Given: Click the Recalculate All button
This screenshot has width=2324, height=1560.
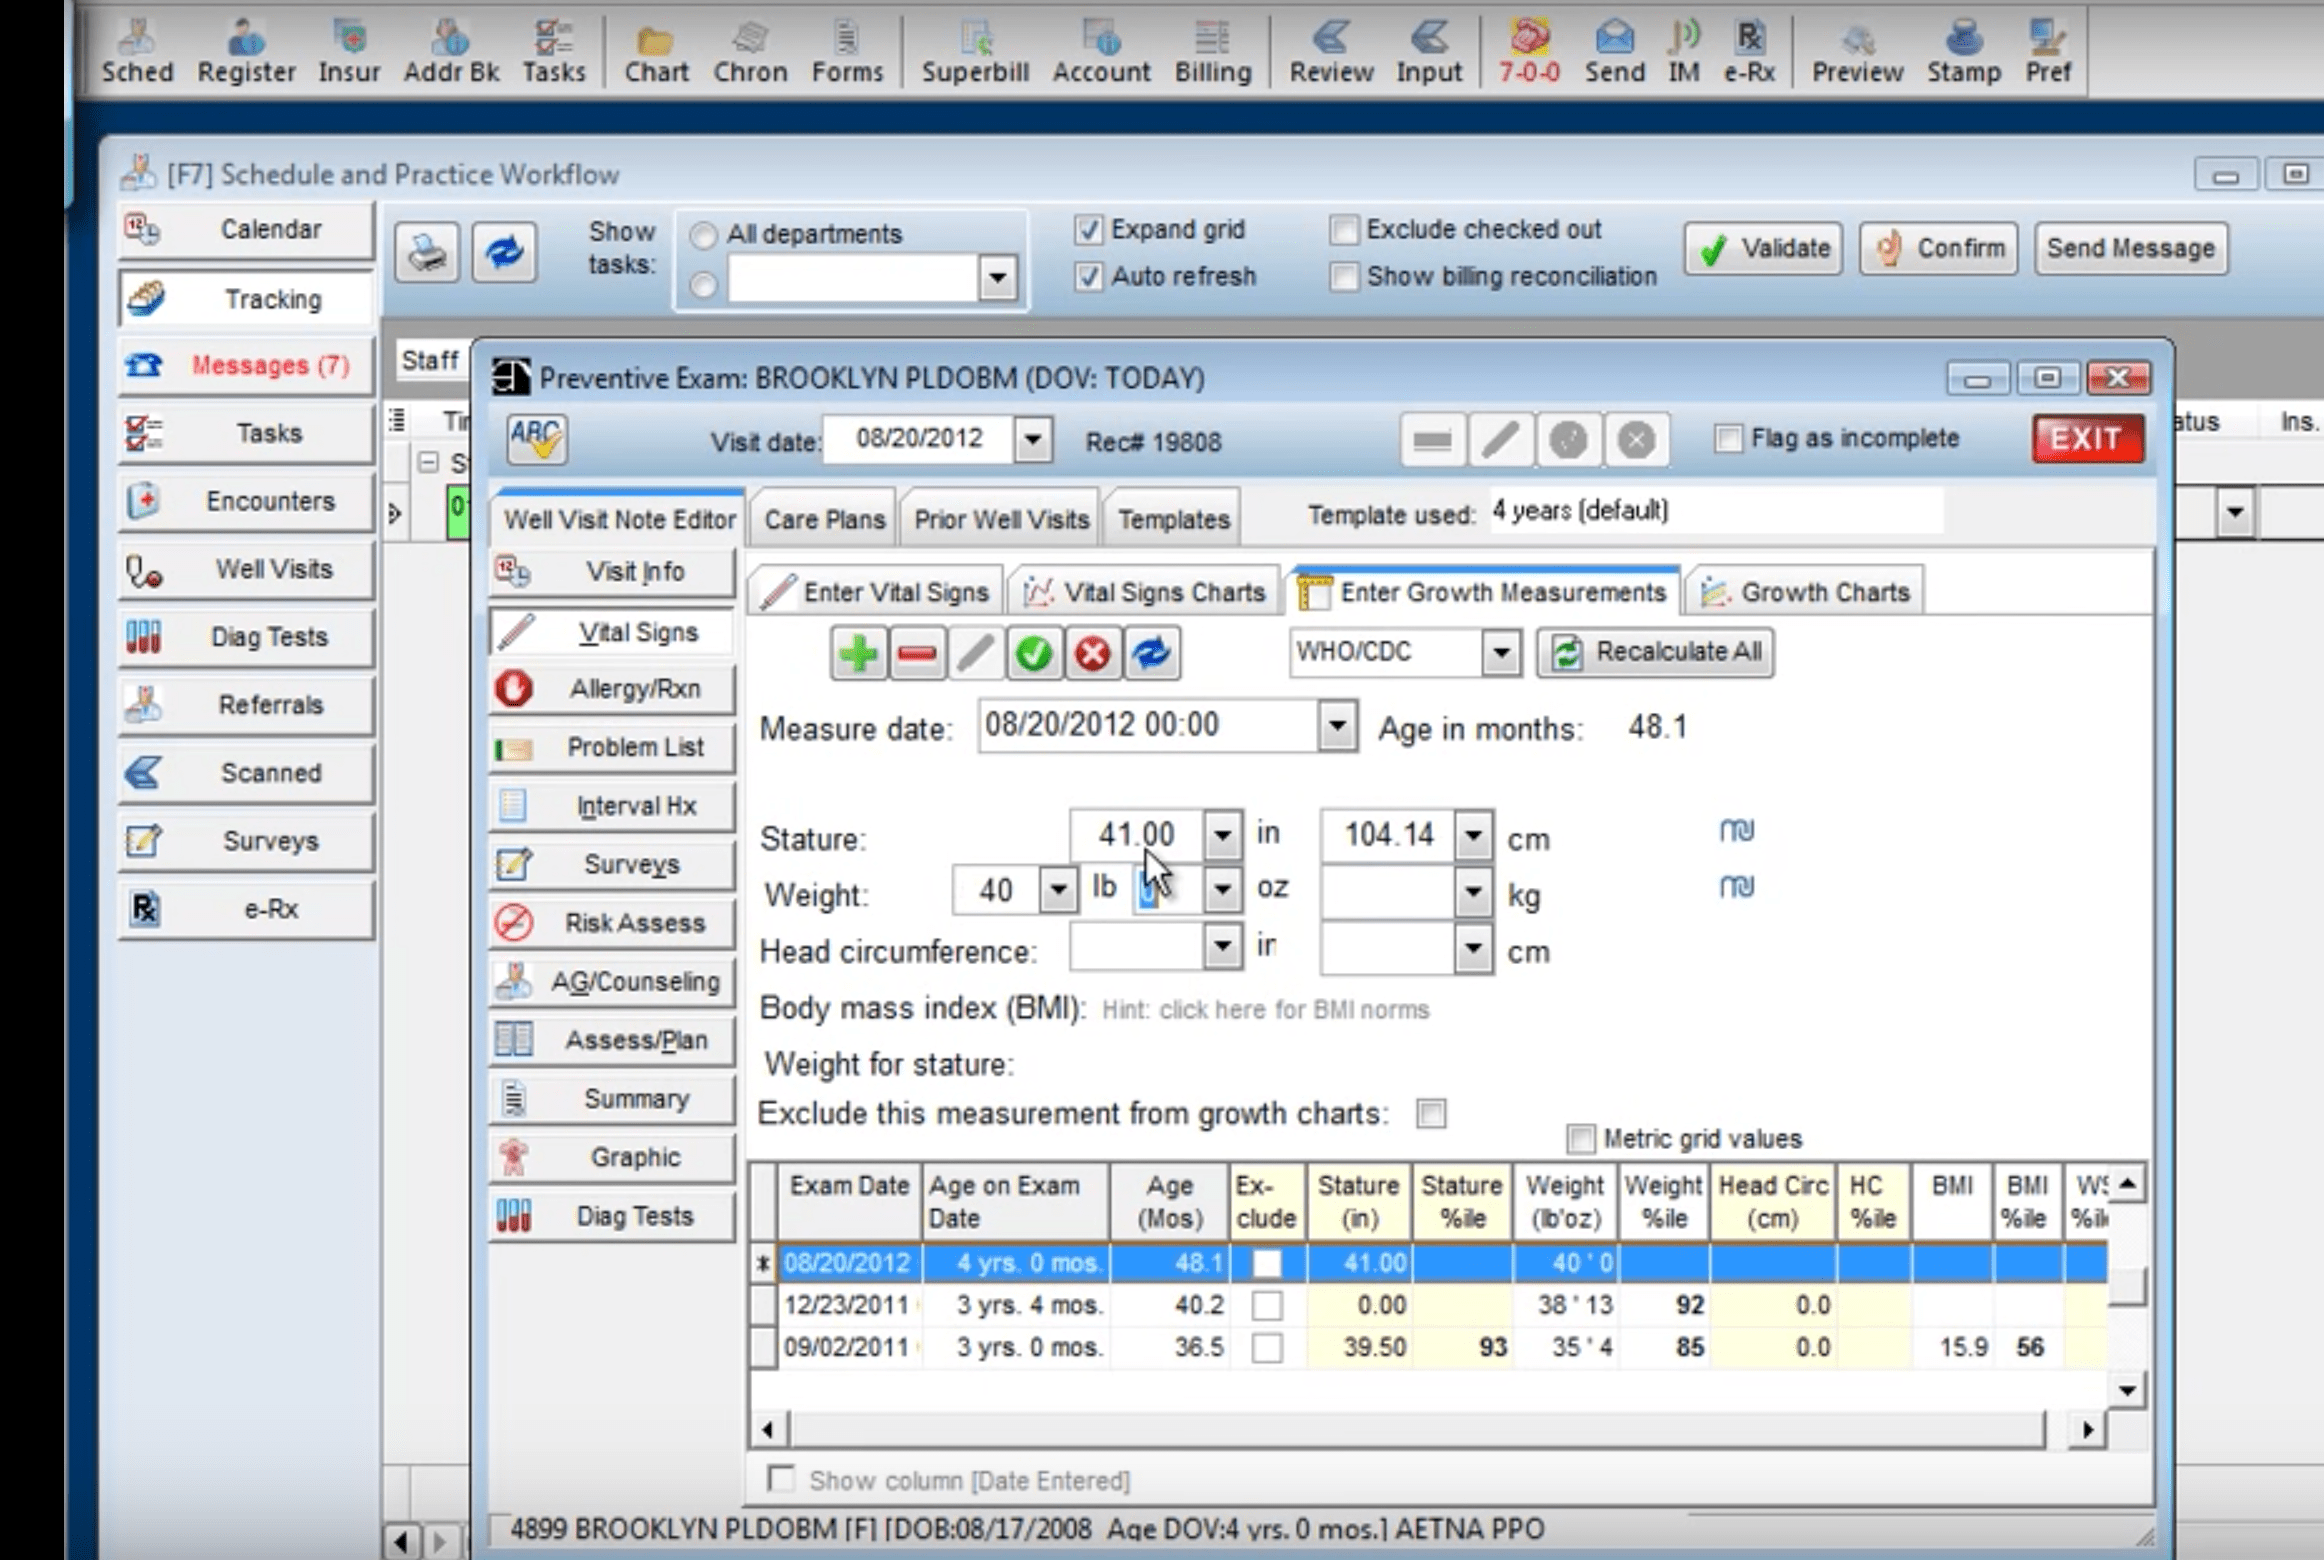Looking at the screenshot, I should [1654, 652].
